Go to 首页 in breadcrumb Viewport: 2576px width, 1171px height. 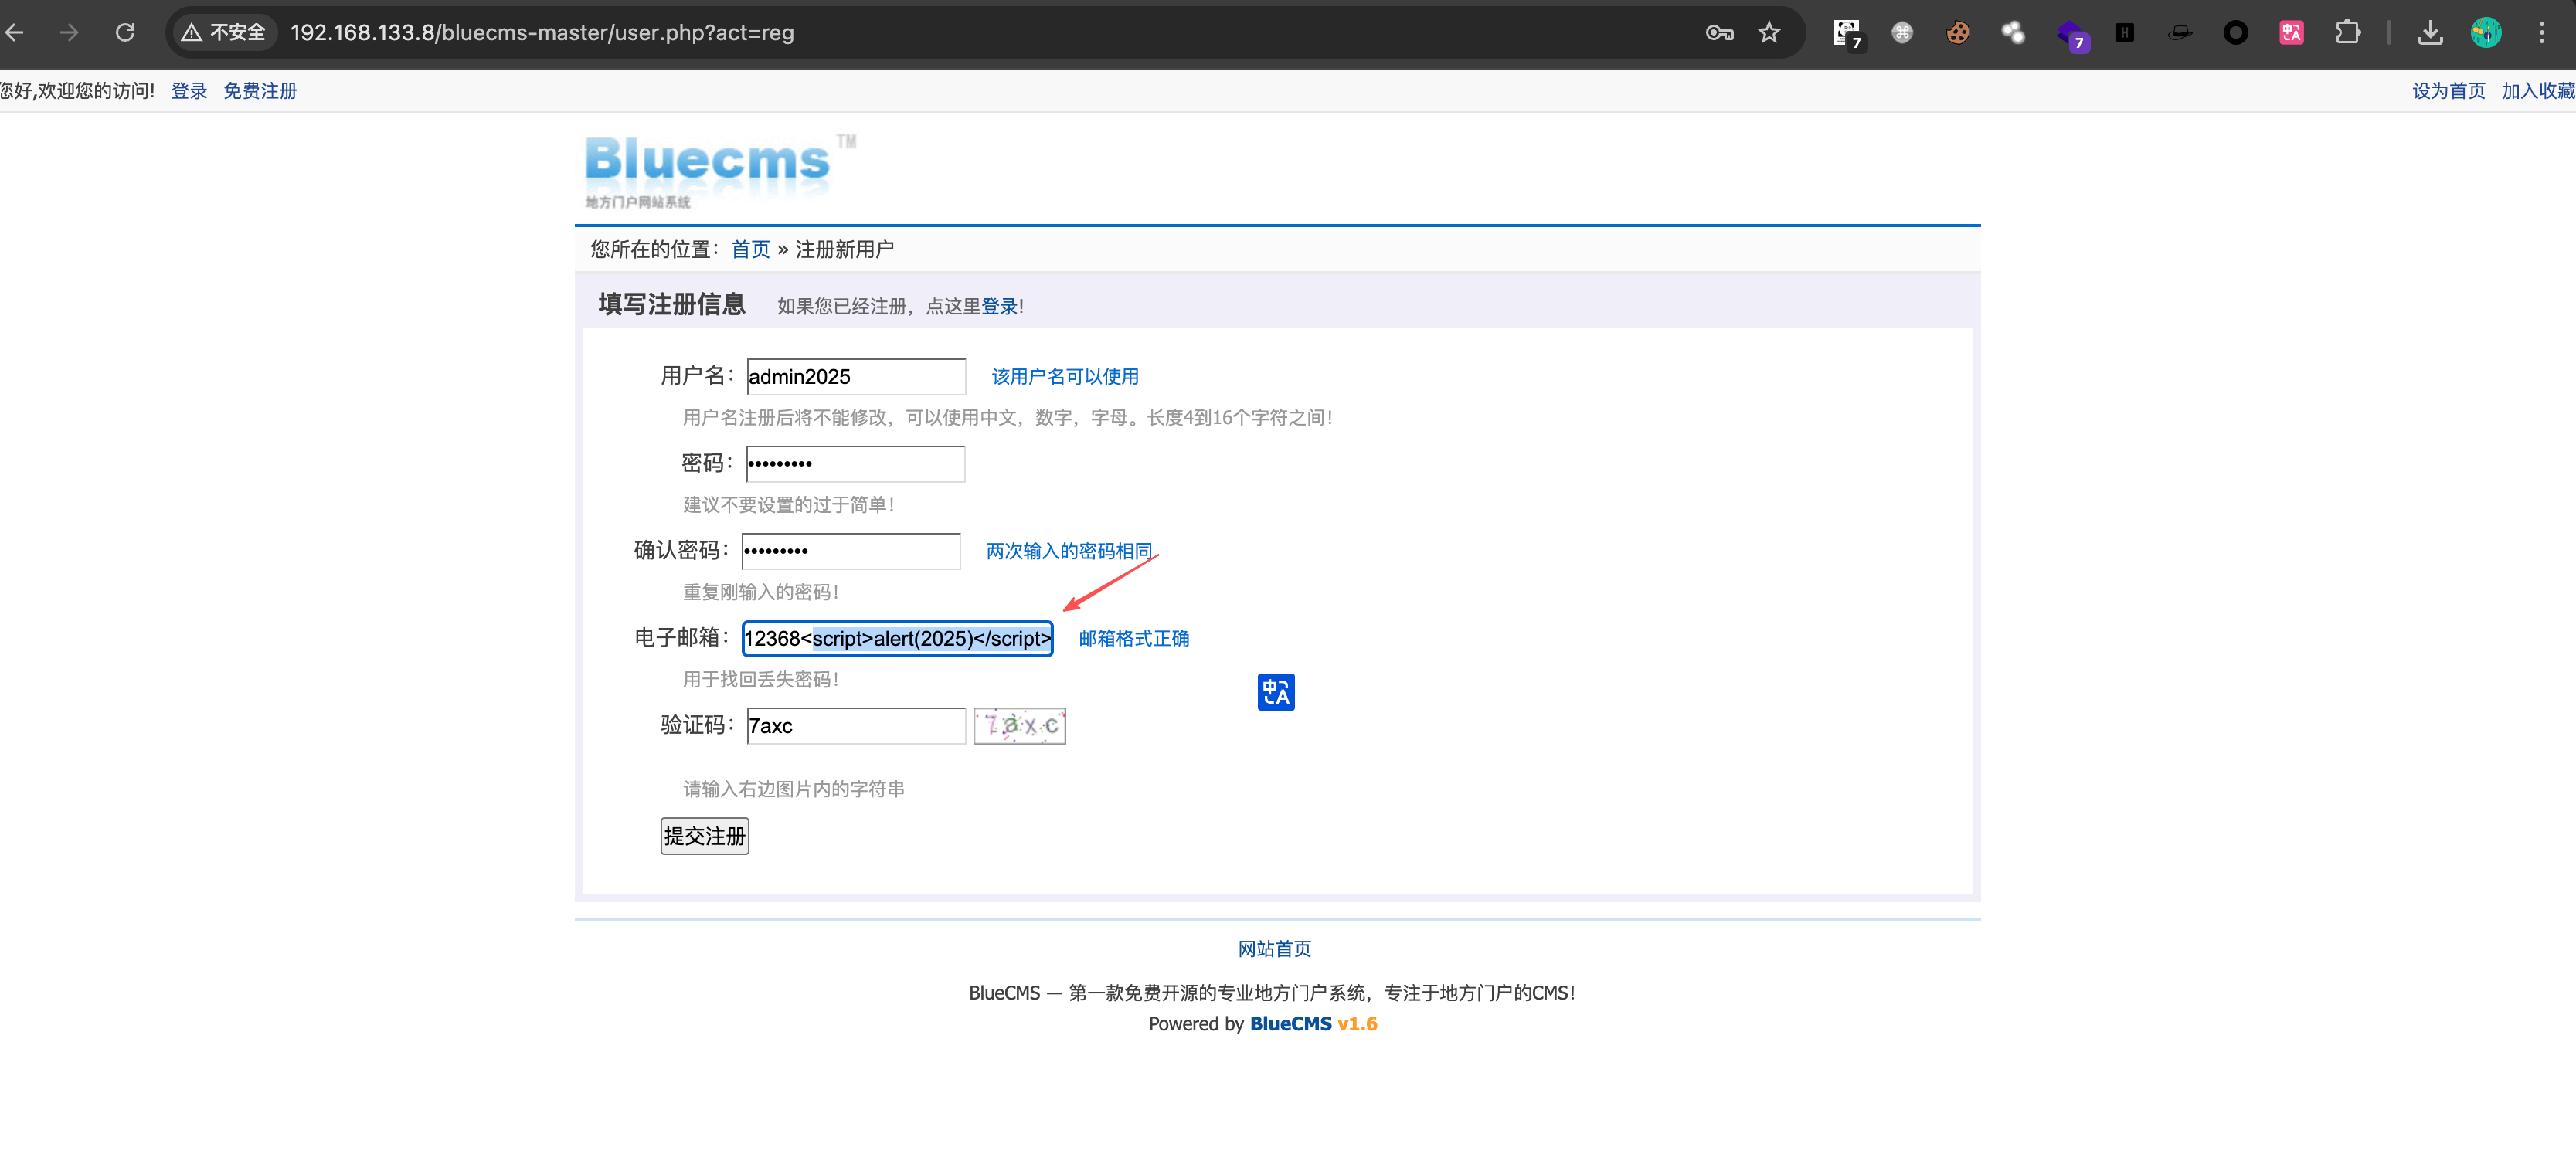point(750,249)
